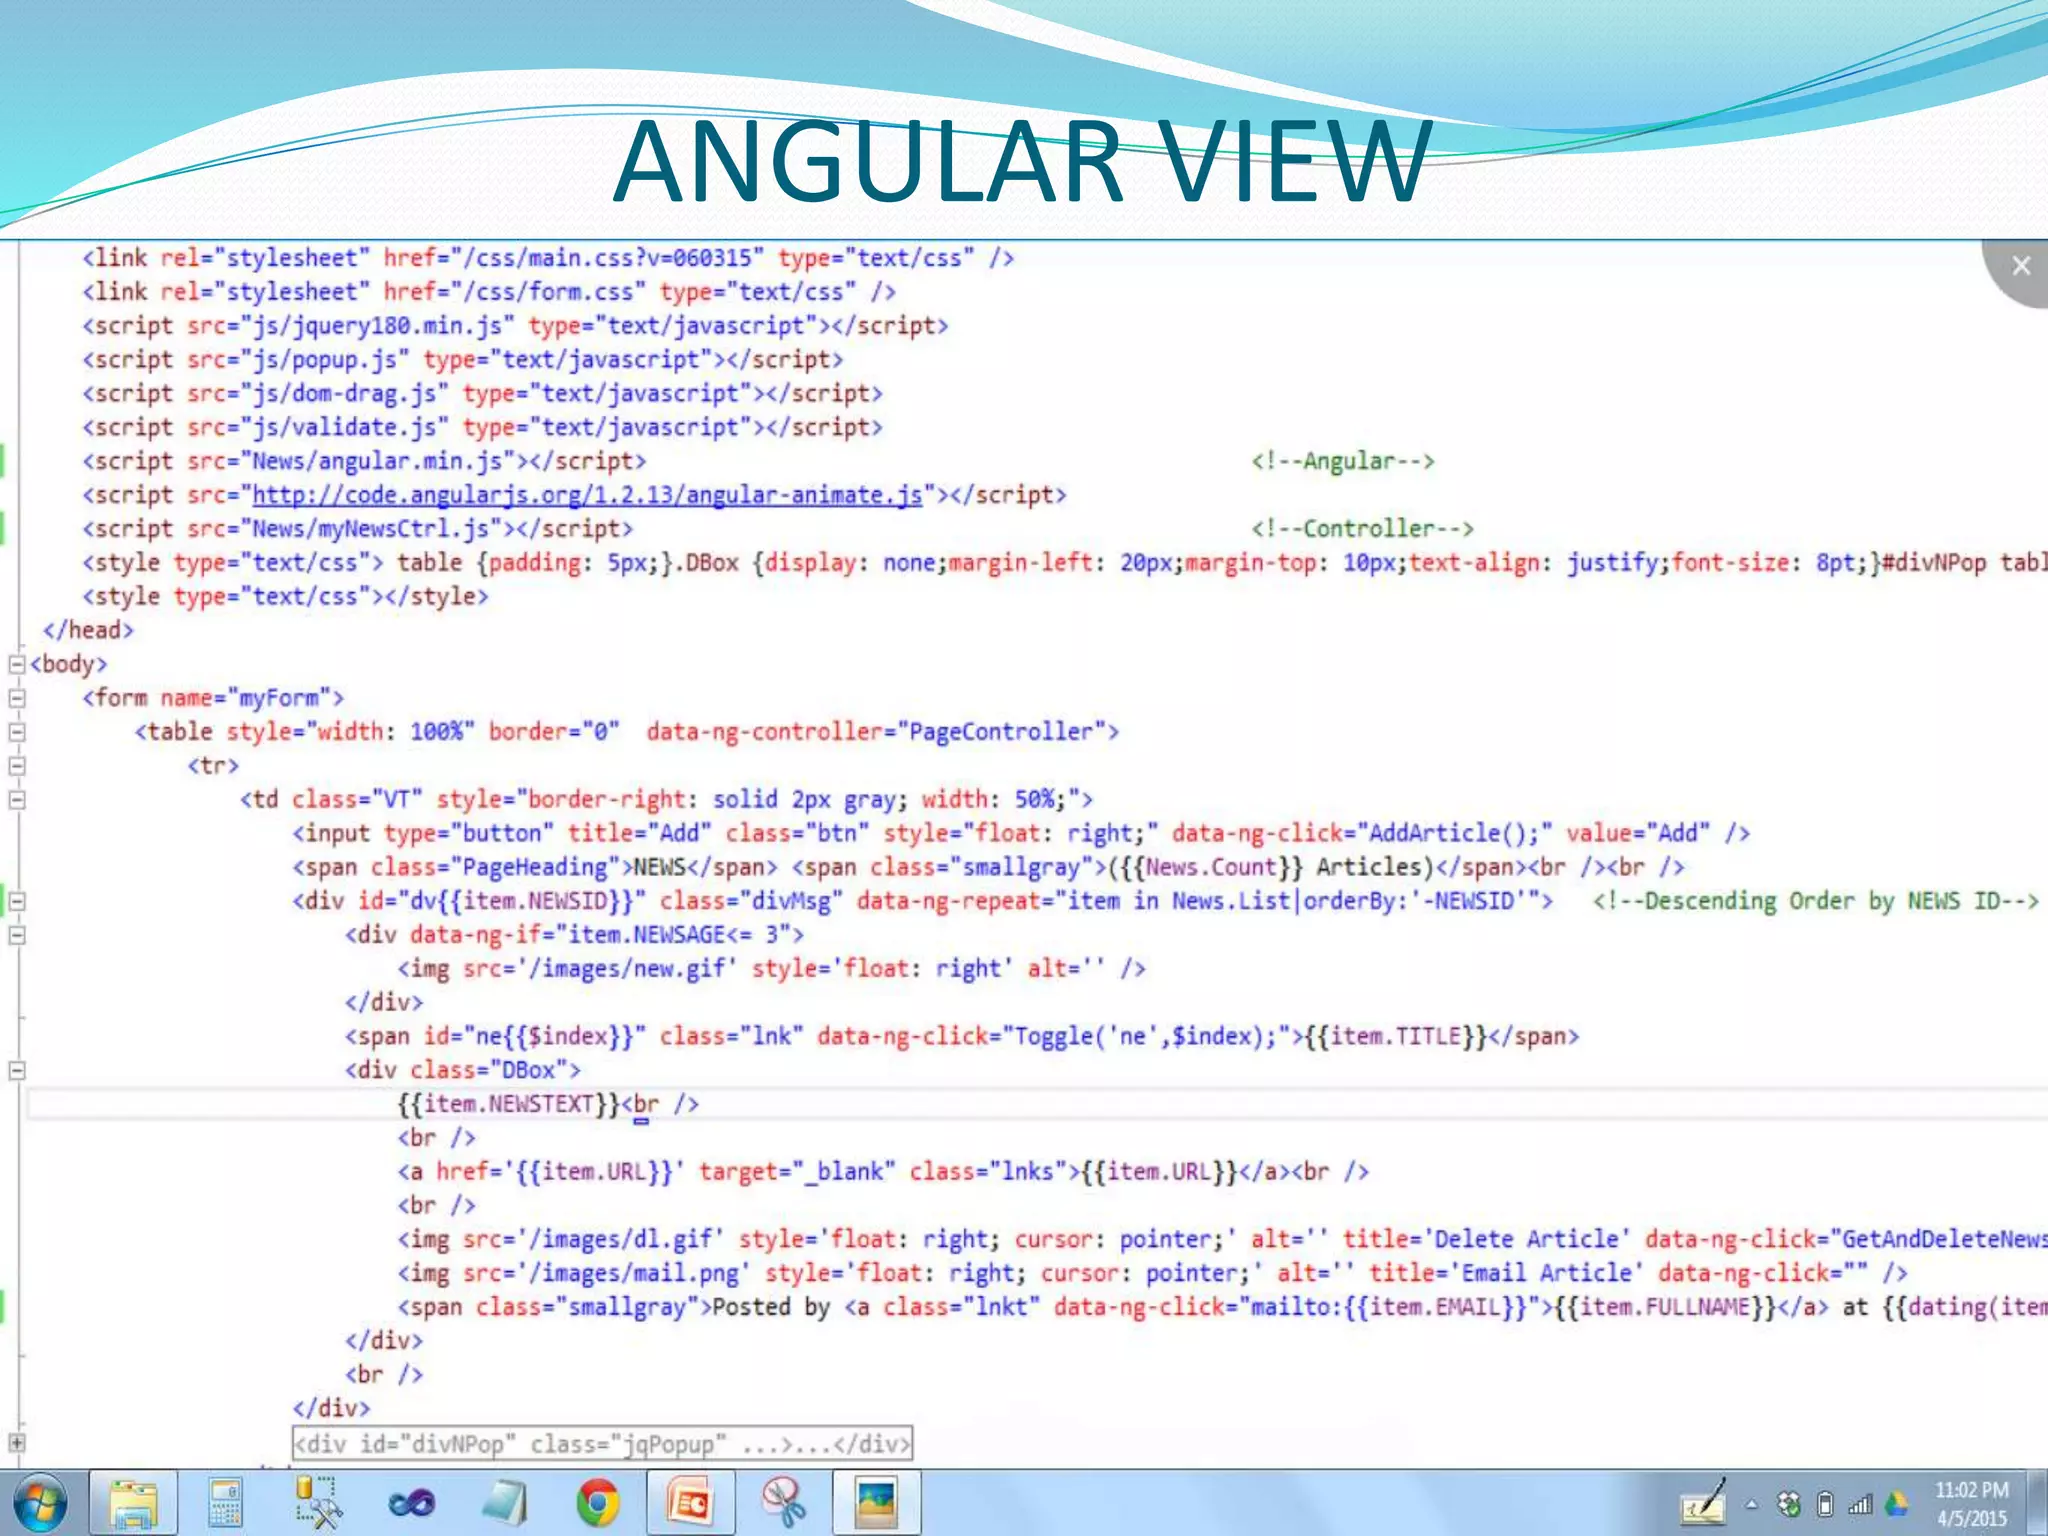The image size is (2048, 1536).
Task: Open the Snipping Tool taskbar icon
Action: [x=783, y=1503]
